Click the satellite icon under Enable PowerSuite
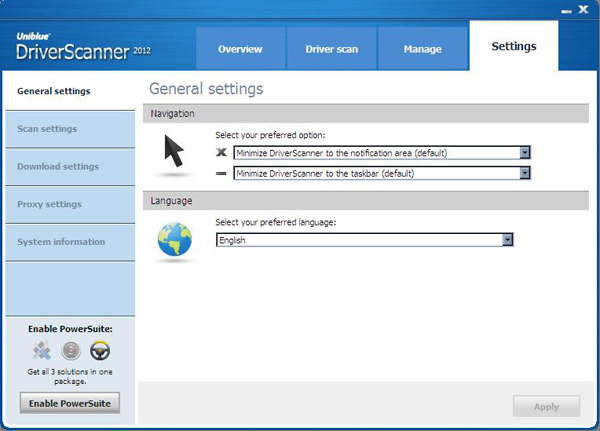The height and width of the screenshot is (431, 600). (41, 350)
